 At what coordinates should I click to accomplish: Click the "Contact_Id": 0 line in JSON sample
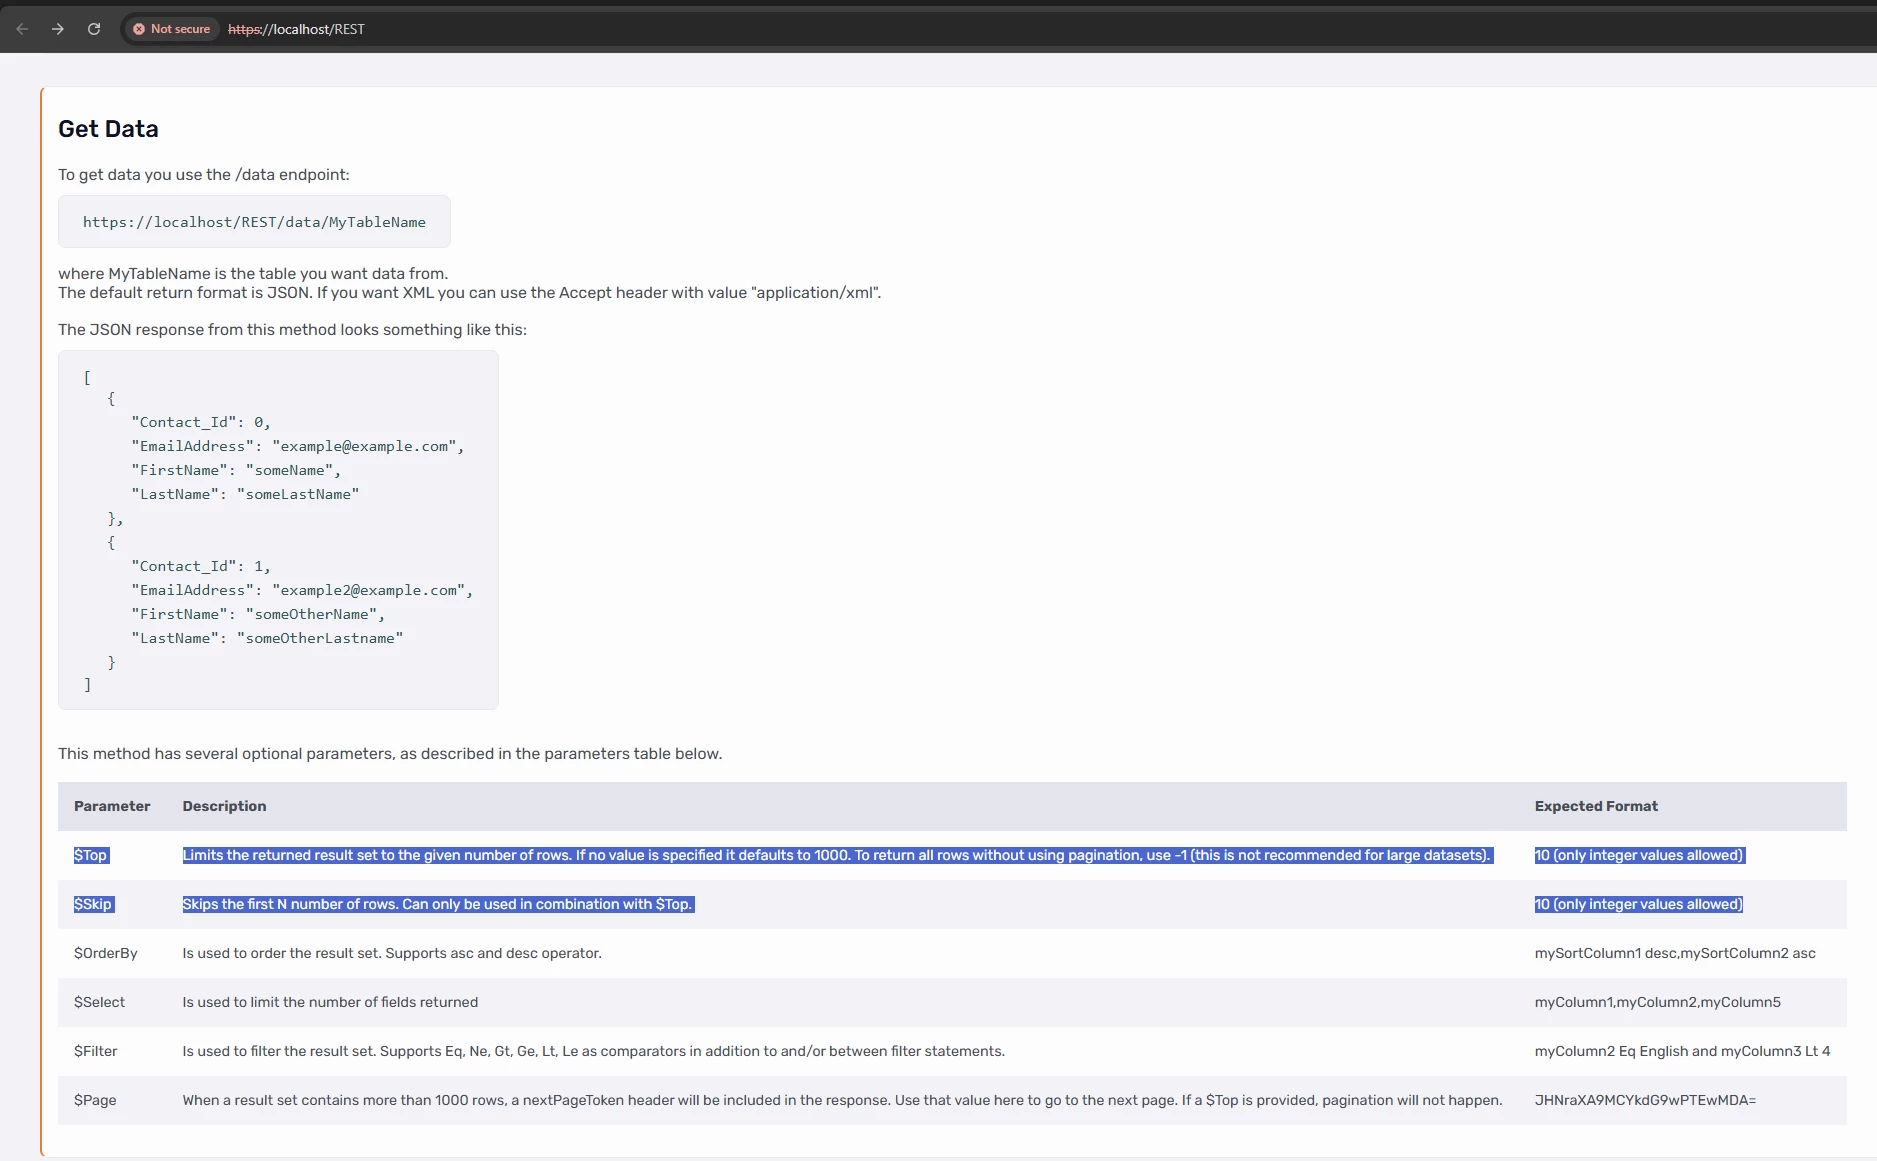(x=201, y=423)
